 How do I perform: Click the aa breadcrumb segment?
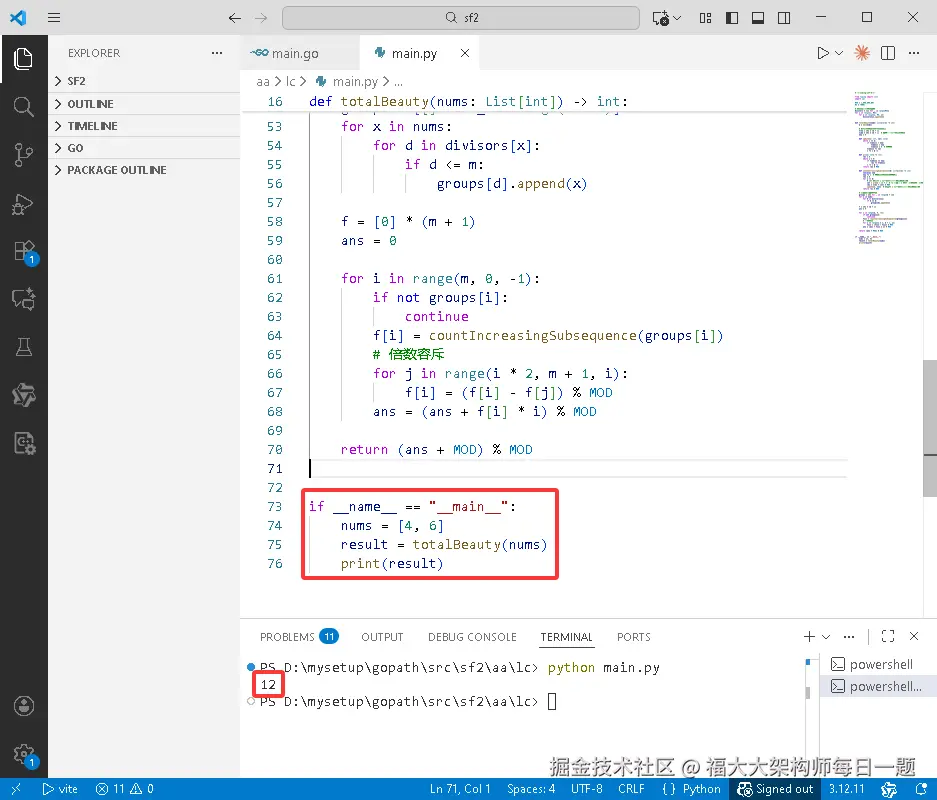coord(263,81)
